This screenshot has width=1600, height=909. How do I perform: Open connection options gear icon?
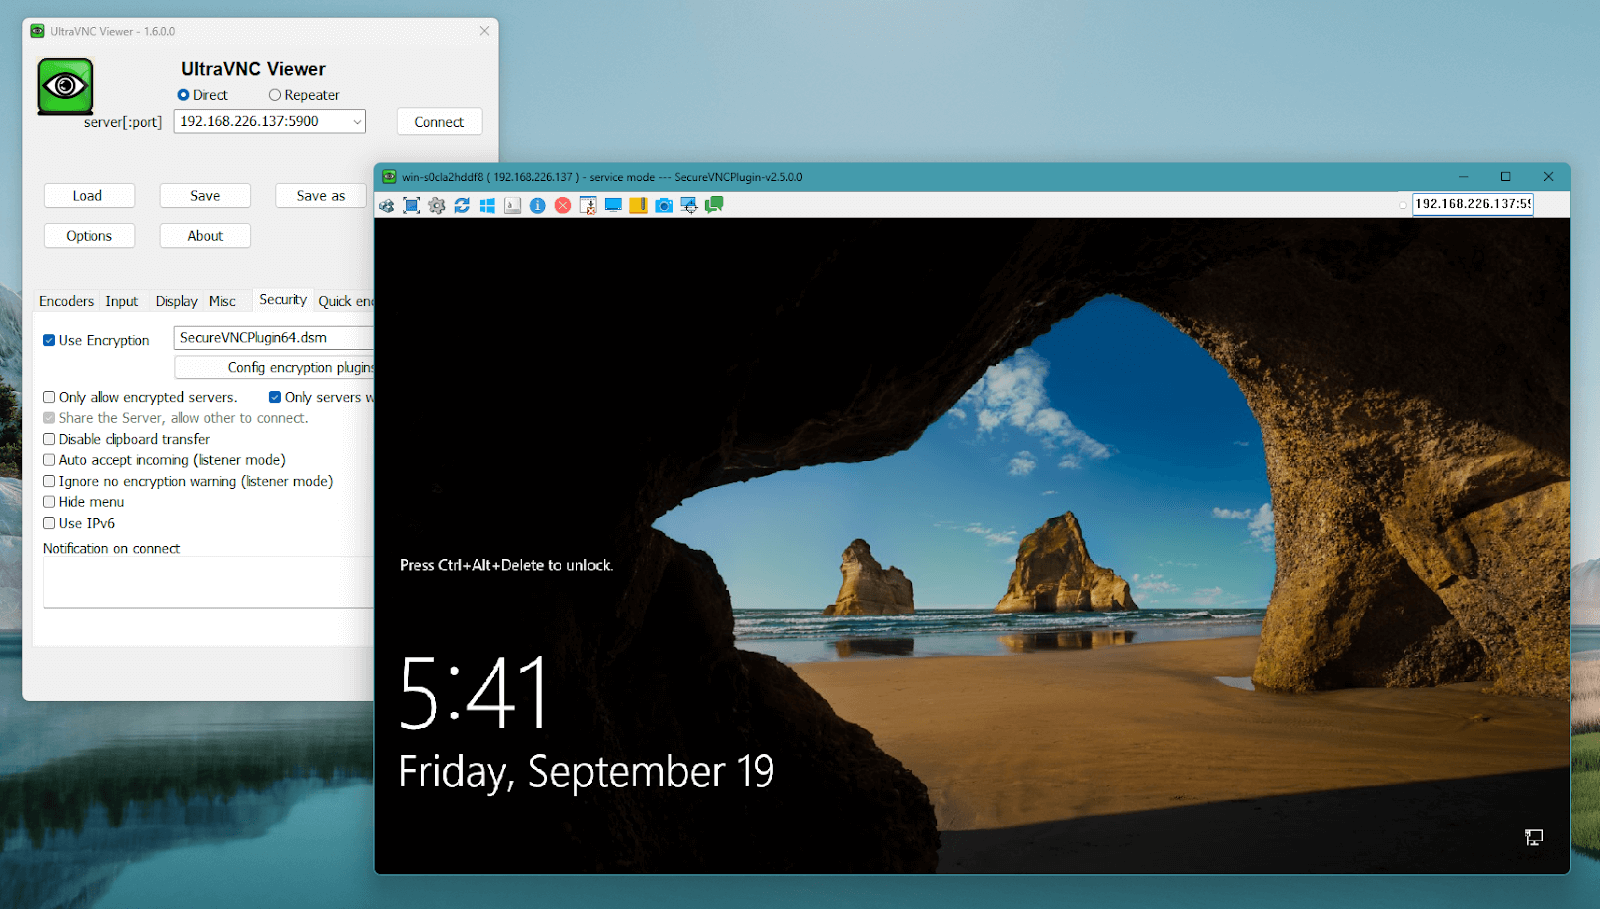[437, 205]
